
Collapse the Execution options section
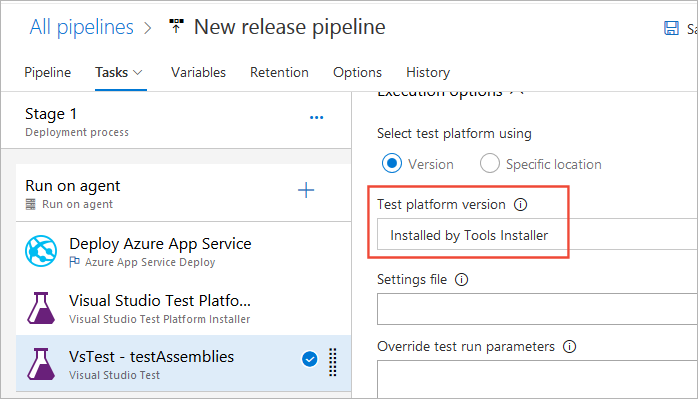click(517, 93)
